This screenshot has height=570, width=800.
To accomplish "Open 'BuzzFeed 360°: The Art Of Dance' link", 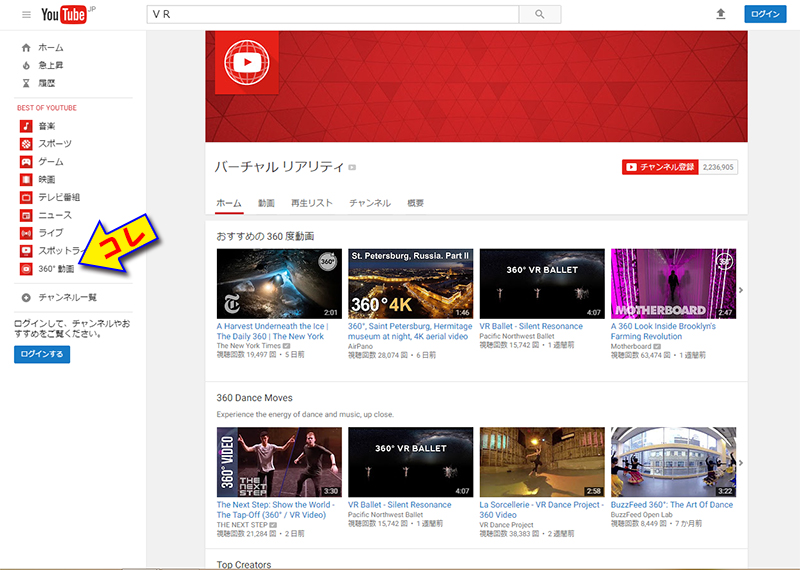I will [671, 505].
